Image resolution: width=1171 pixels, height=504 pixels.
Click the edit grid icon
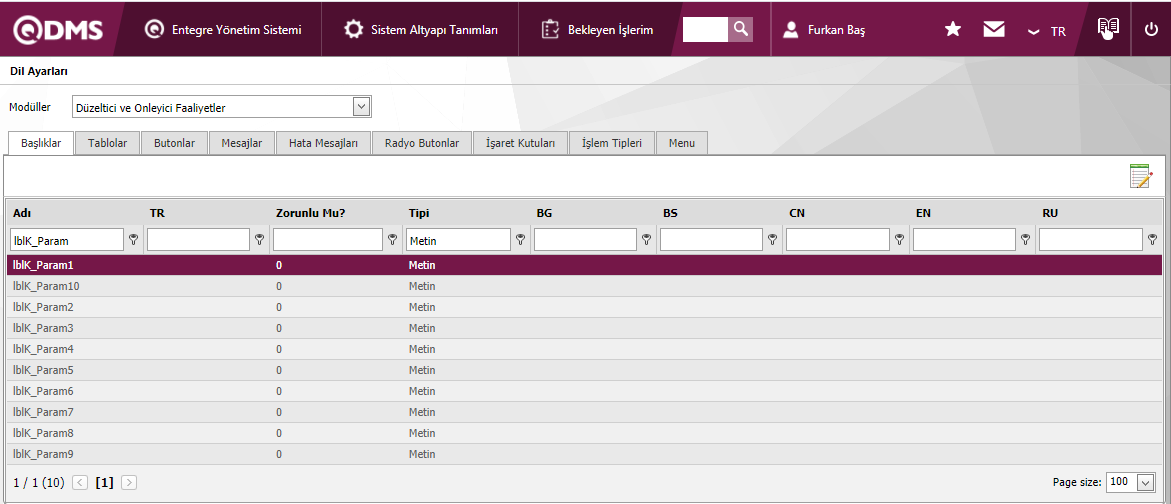pyautogui.click(x=1140, y=178)
